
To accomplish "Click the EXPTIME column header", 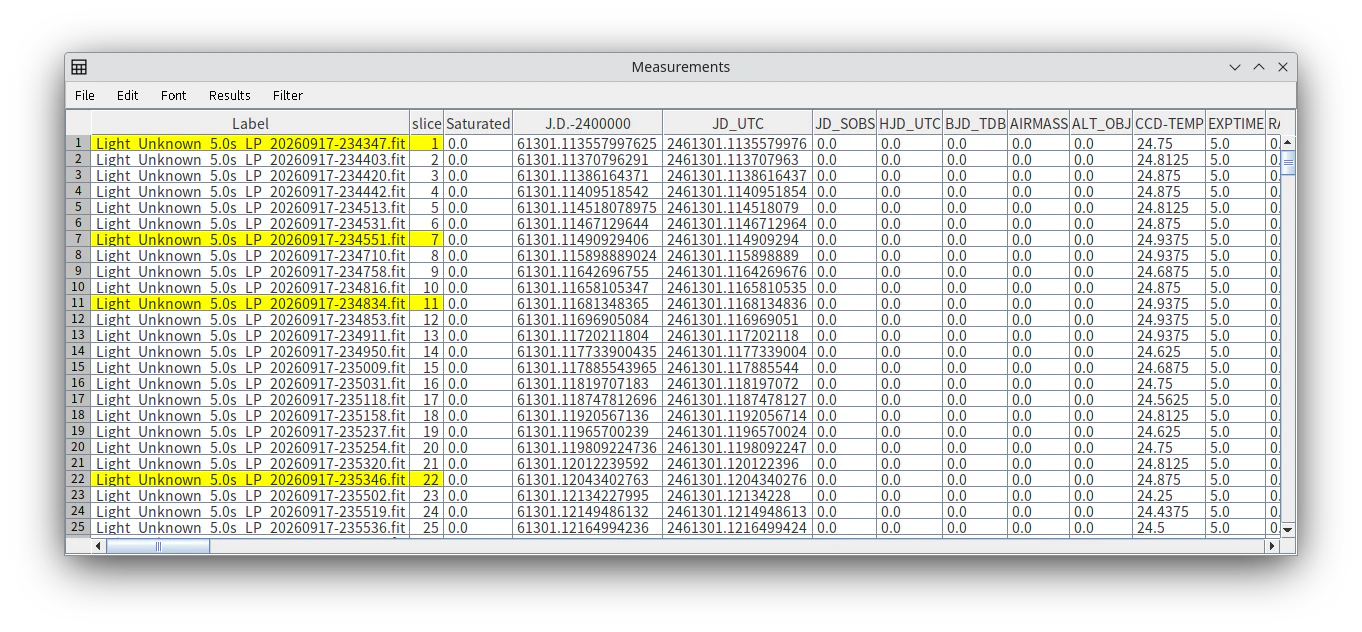I will (1236, 124).
